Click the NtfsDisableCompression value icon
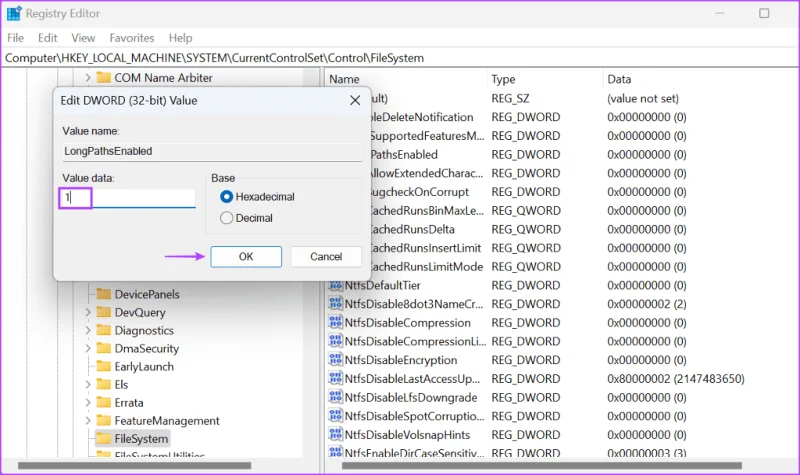This screenshot has width=800, height=475. coord(335,322)
